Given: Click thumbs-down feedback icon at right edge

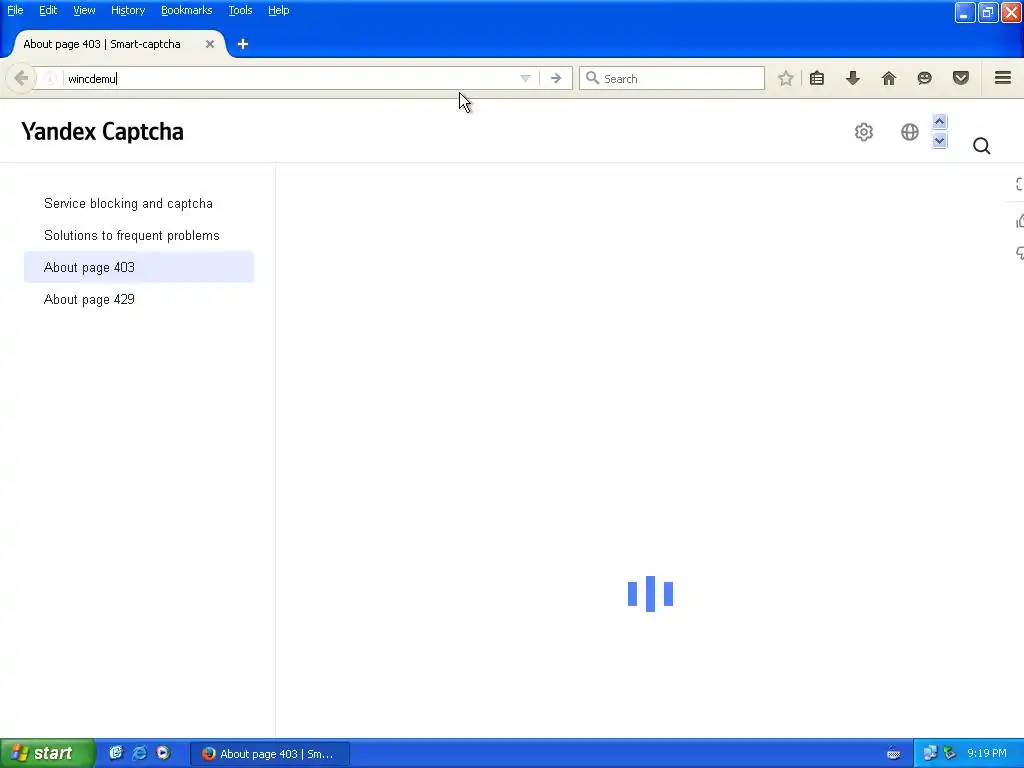Looking at the screenshot, I should 1019,253.
